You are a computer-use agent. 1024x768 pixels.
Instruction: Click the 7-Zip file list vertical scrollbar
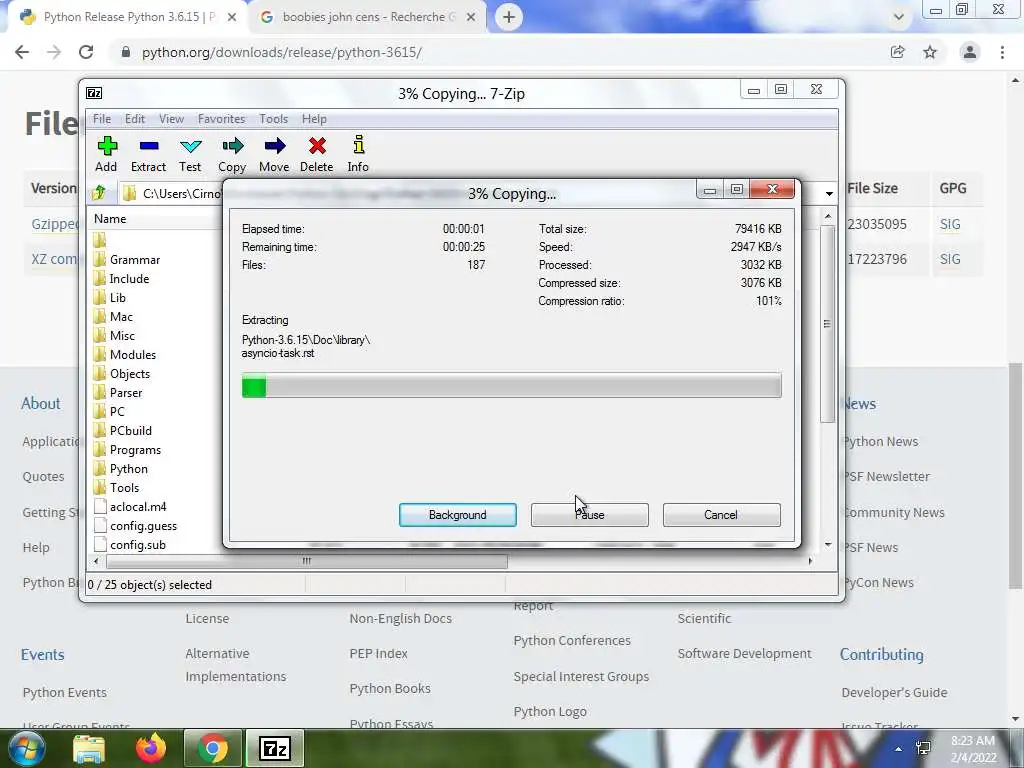coord(828,324)
